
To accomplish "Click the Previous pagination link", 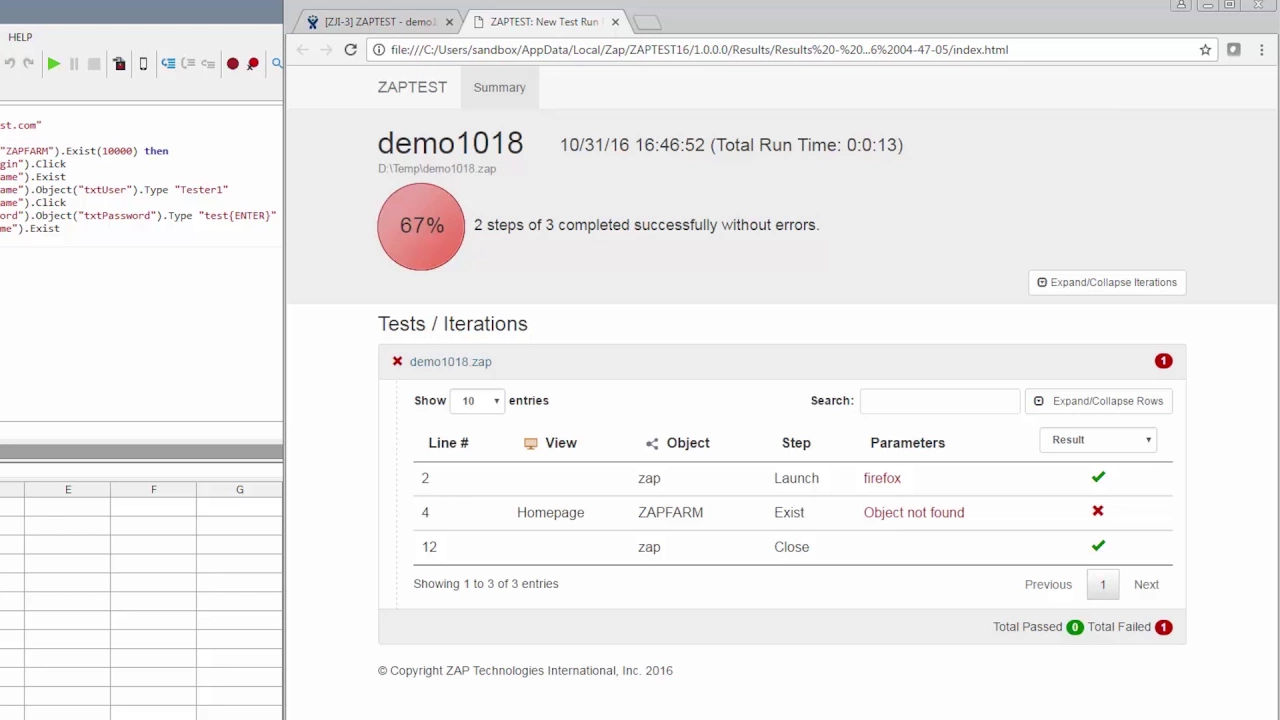I will pos(1048,585).
